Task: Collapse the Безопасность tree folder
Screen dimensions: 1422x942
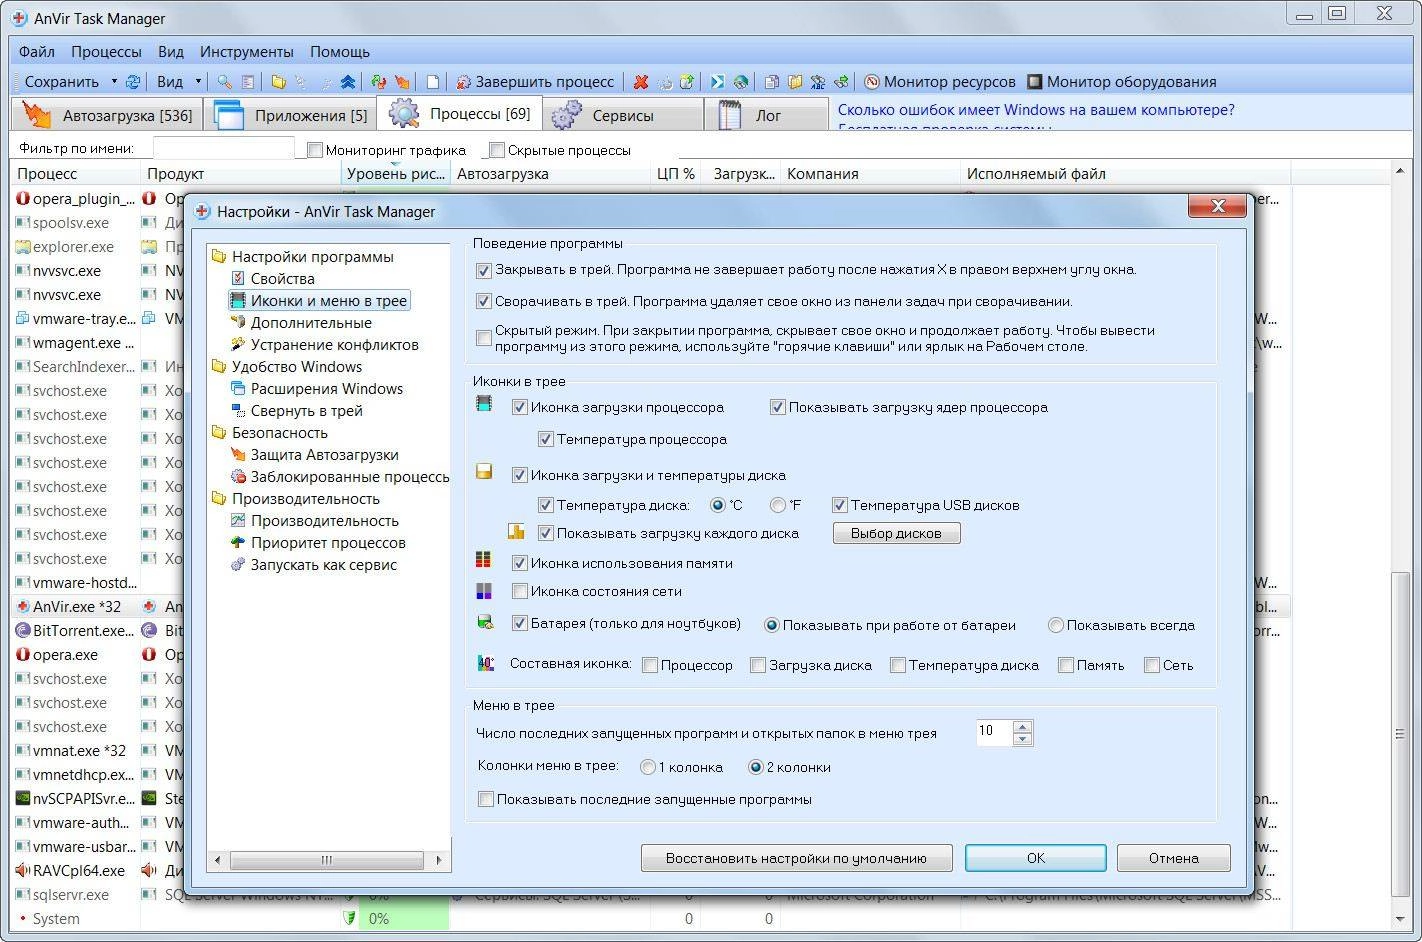Action: point(219,433)
